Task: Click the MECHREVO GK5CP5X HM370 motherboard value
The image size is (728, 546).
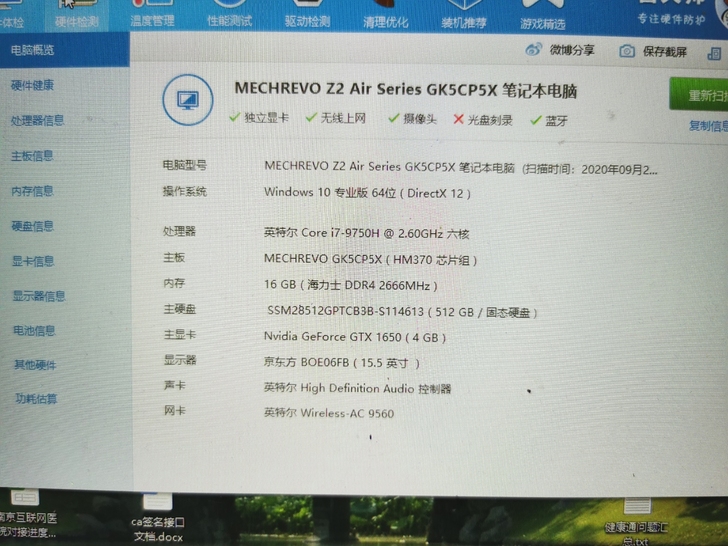Action: pyautogui.click(x=370, y=259)
